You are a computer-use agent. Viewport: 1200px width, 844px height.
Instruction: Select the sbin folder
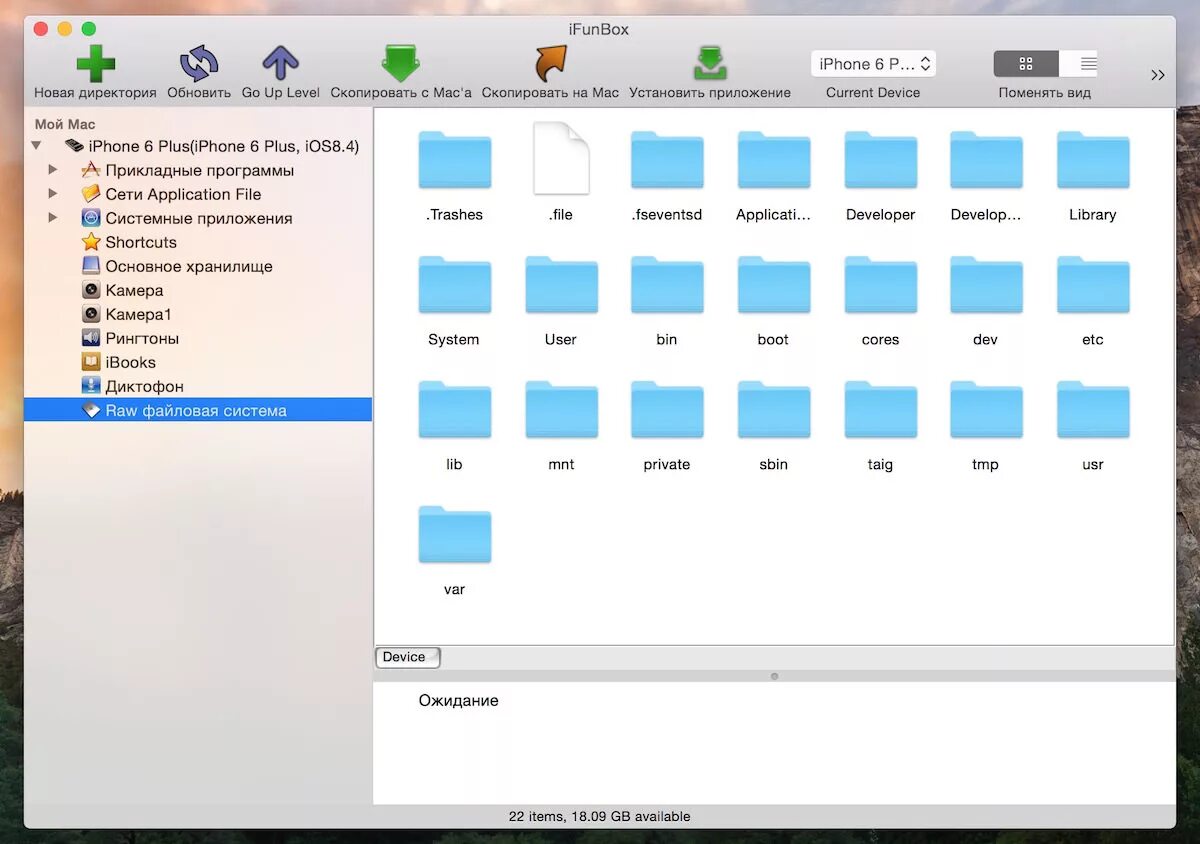click(x=774, y=410)
